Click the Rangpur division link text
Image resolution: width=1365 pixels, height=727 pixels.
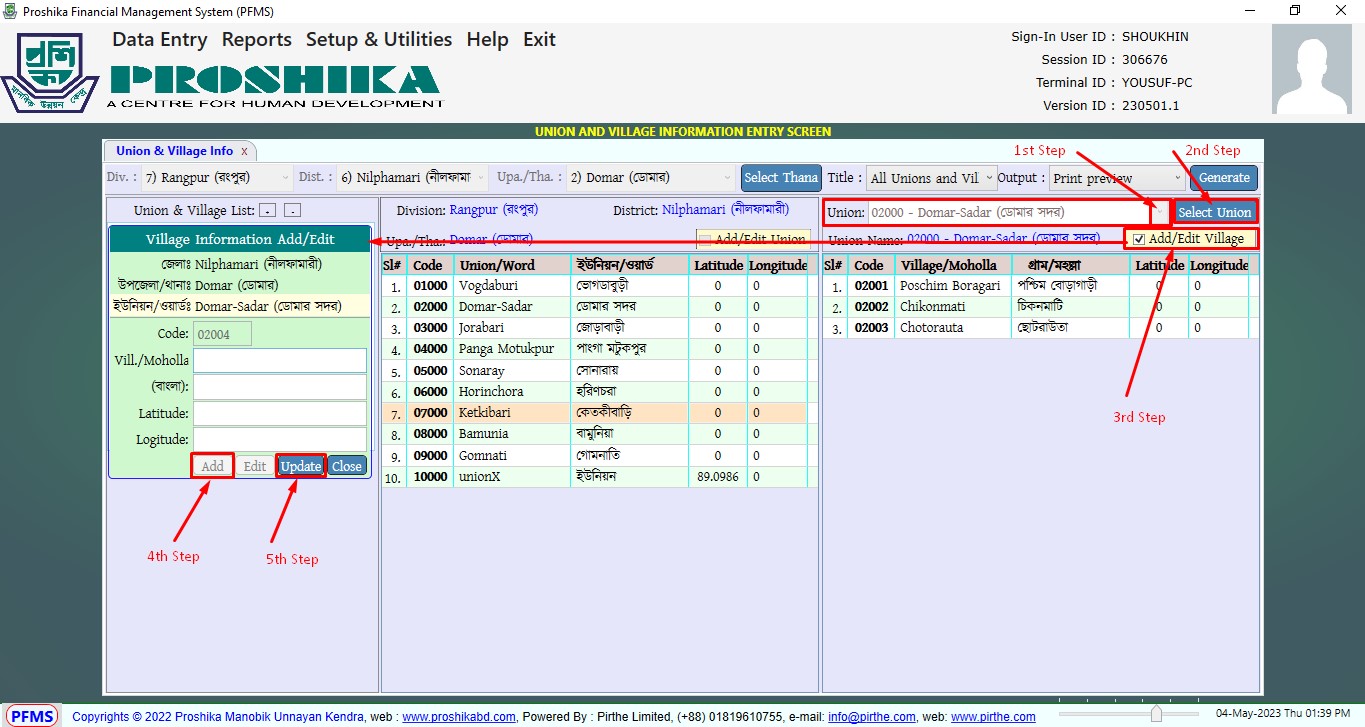click(495, 210)
